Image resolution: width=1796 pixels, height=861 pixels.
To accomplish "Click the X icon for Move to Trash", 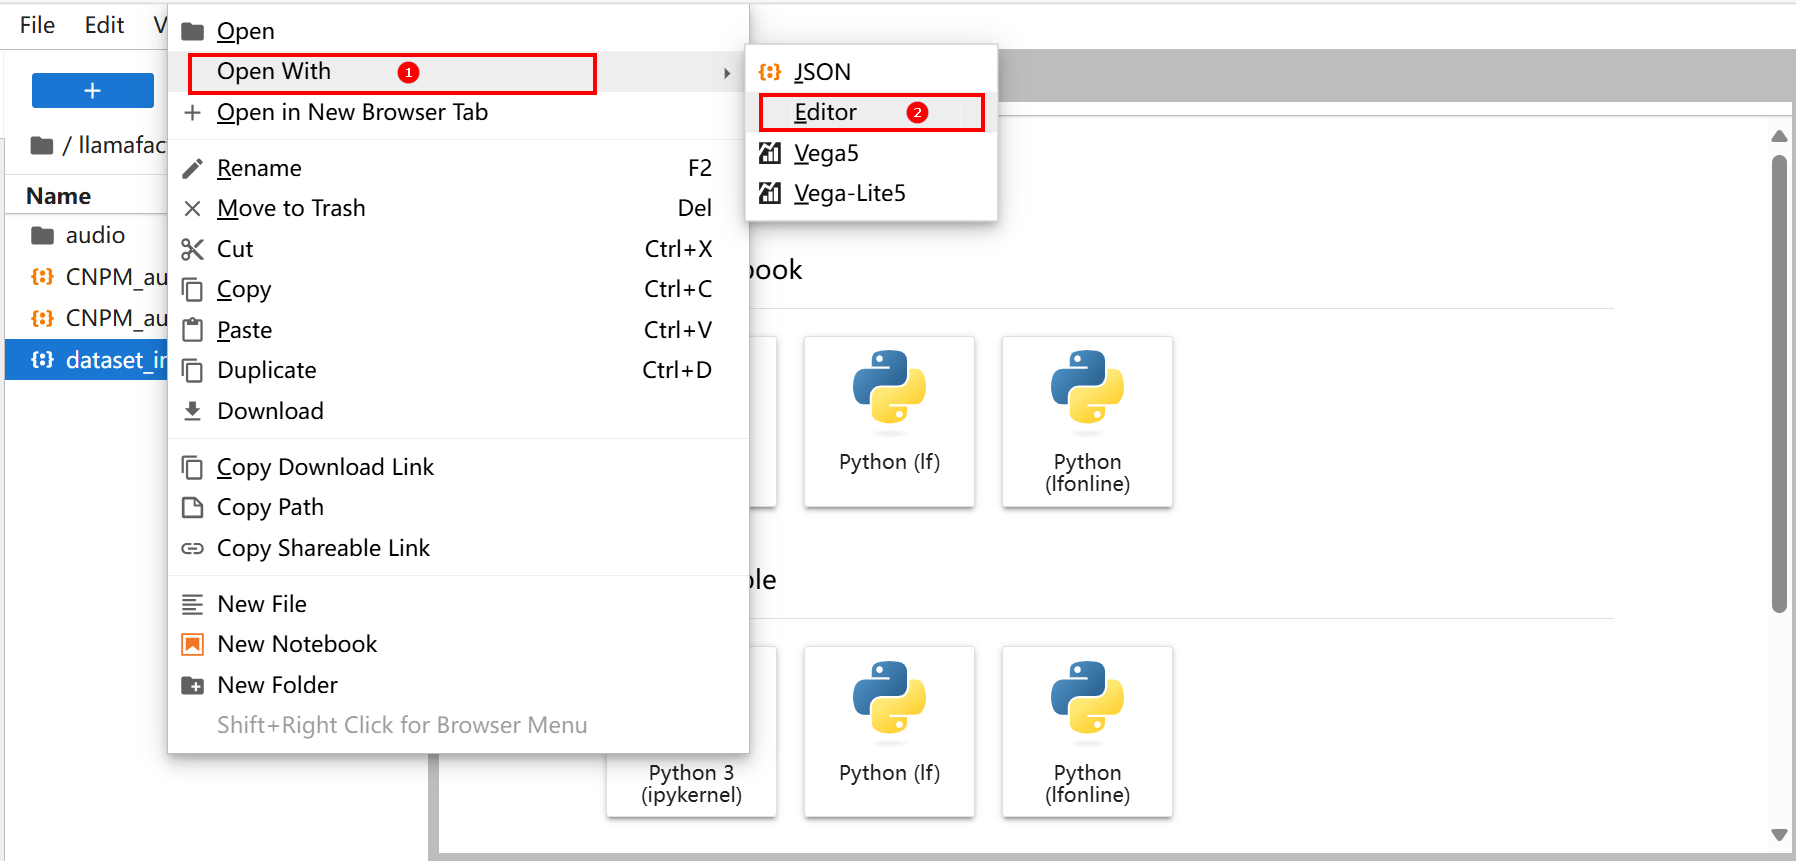I will point(192,208).
